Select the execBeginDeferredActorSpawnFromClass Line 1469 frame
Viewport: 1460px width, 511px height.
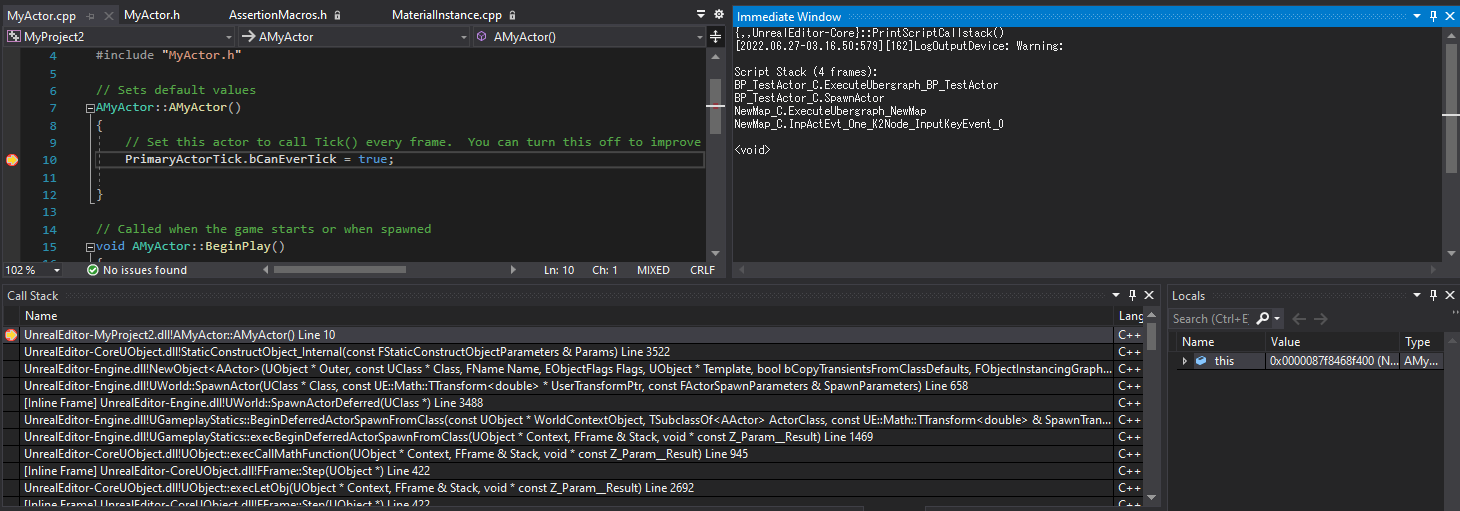(567, 437)
